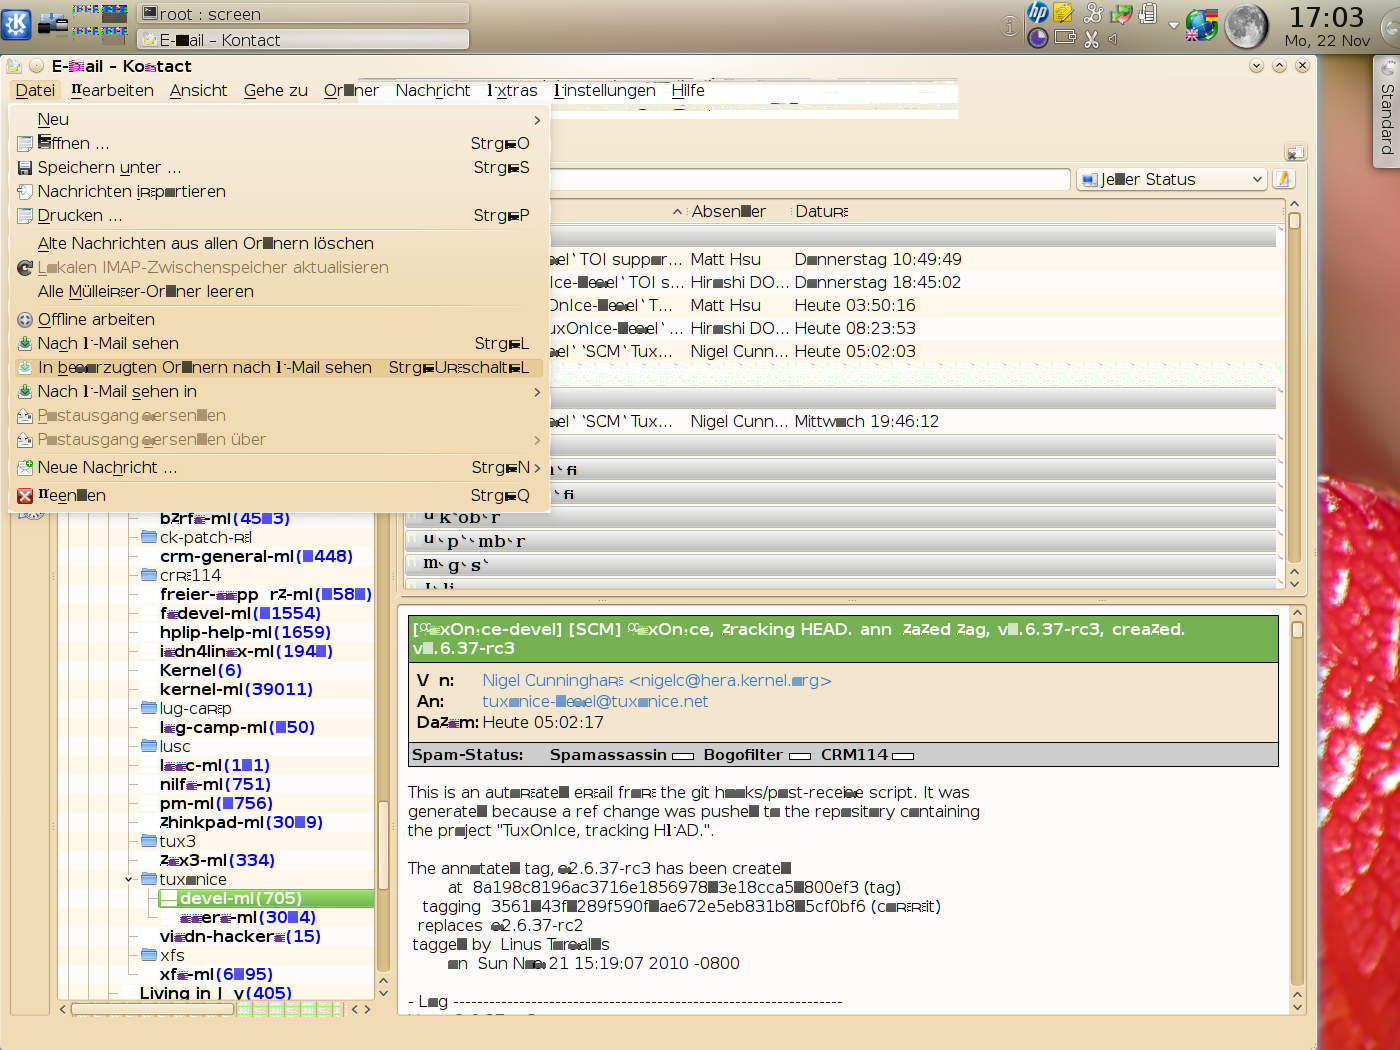Click the tuxonice-devel@tuxonice.net recipient link

[594, 701]
